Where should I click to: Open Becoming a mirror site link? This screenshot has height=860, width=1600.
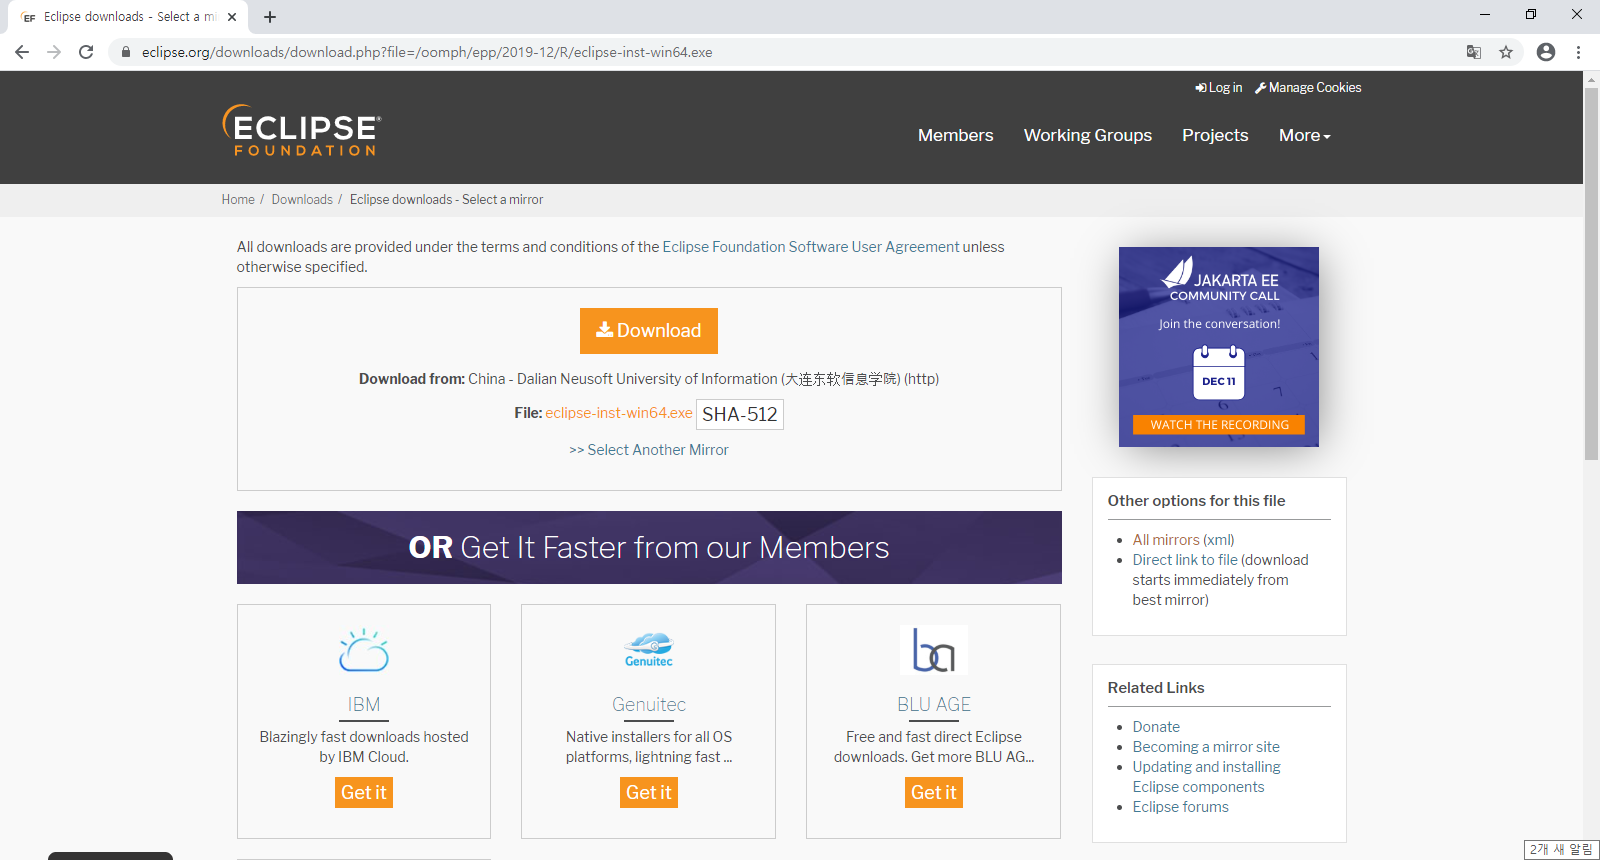1206,747
